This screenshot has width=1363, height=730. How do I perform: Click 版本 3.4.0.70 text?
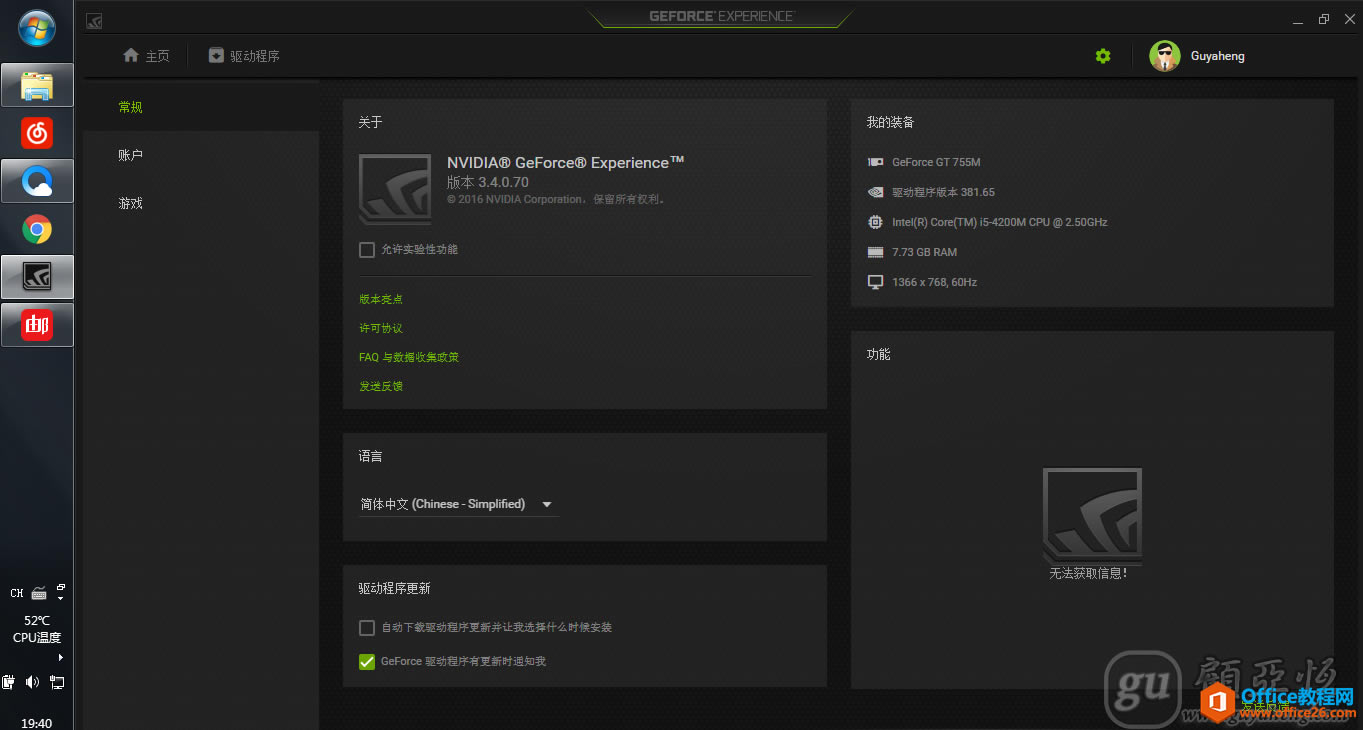click(x=488, y=182)
